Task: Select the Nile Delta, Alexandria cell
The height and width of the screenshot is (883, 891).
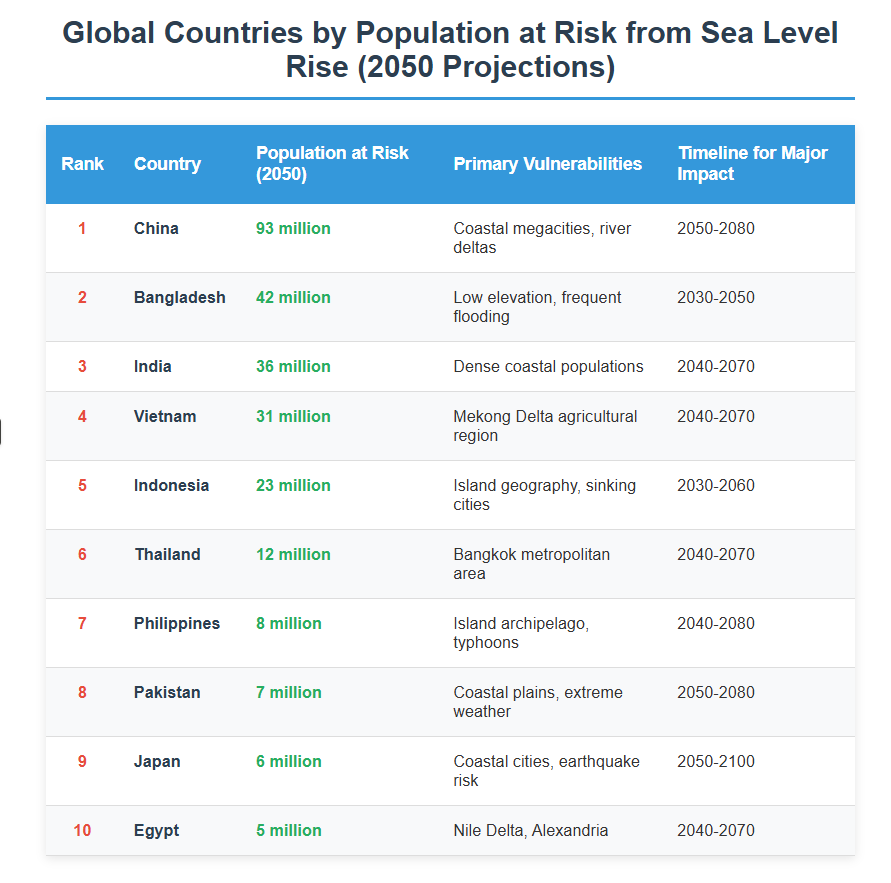Action: 530,831
